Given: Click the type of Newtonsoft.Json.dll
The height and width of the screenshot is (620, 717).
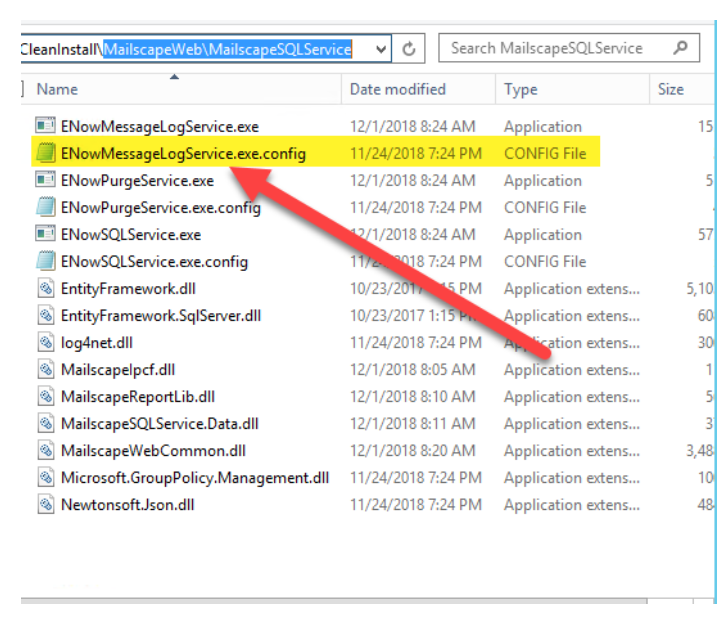Looking at the screenshot, I should (572, 504).
